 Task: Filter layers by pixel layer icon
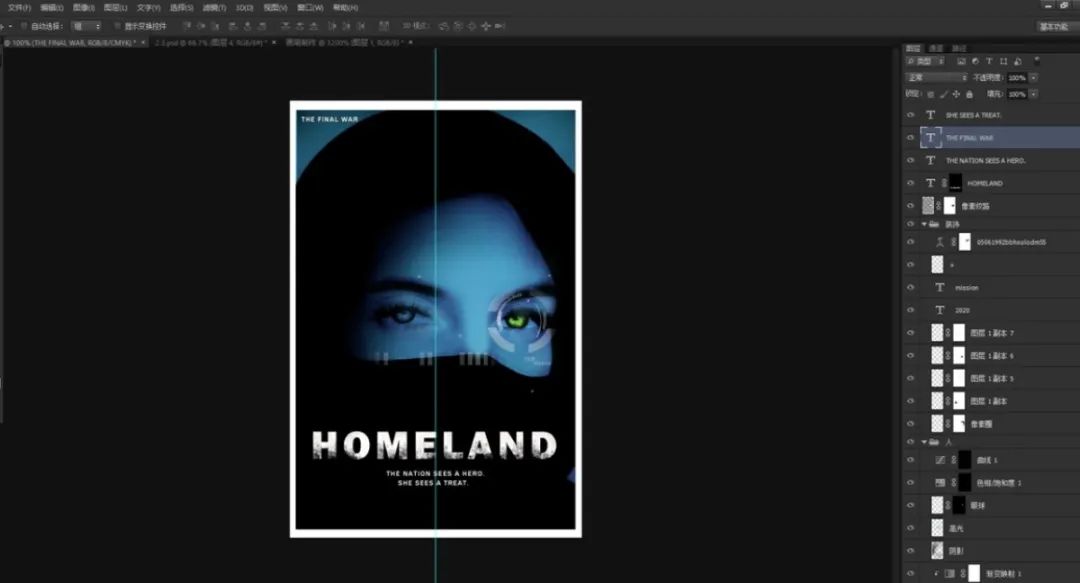pos(961,61)
